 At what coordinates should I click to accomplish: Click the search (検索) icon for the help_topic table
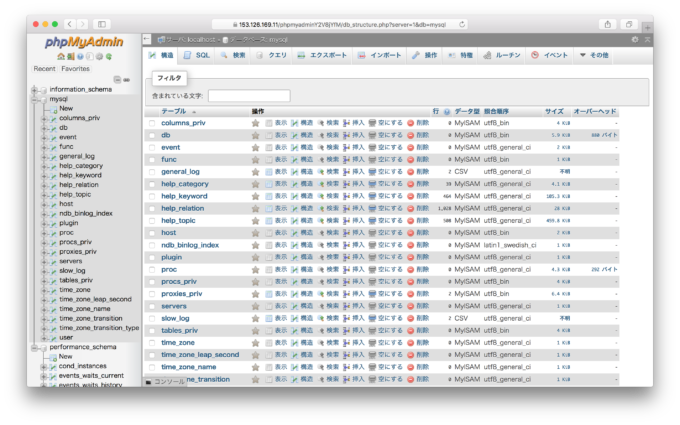coord(322,220)
